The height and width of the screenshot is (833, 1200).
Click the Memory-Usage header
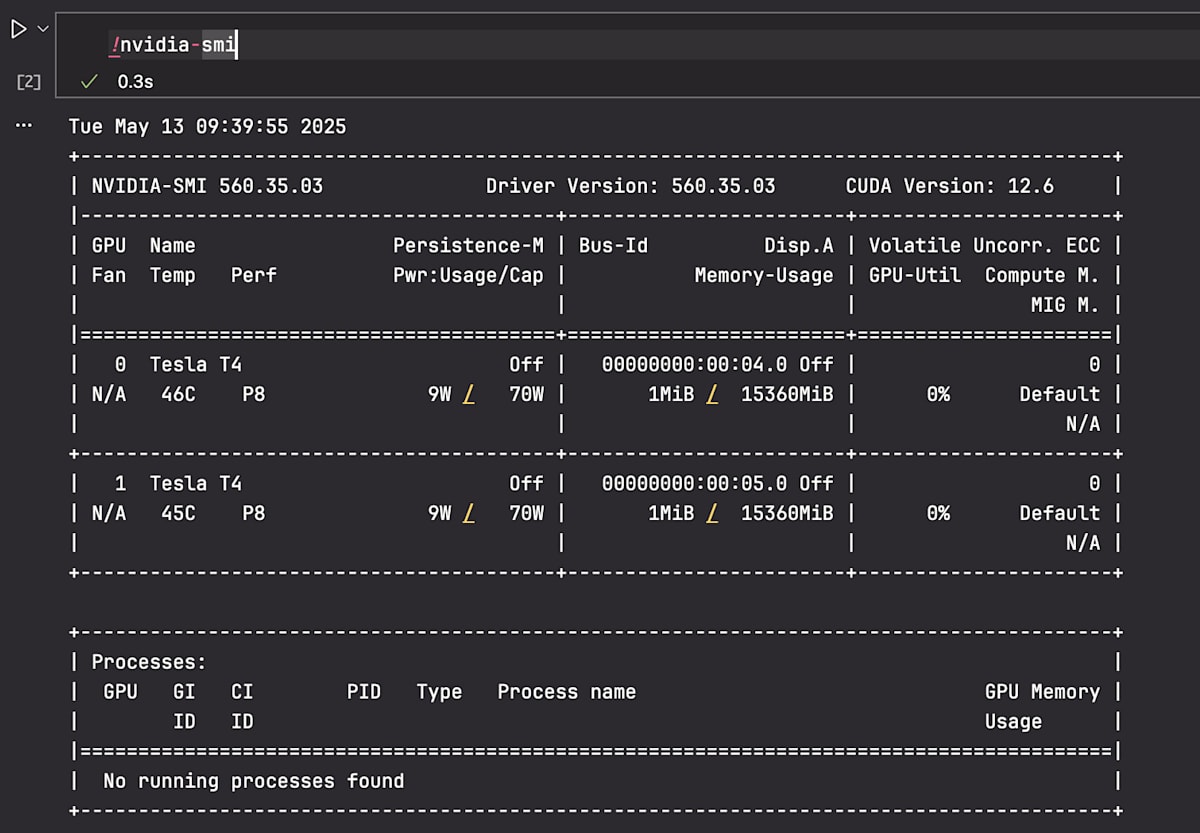click(764, 275)
